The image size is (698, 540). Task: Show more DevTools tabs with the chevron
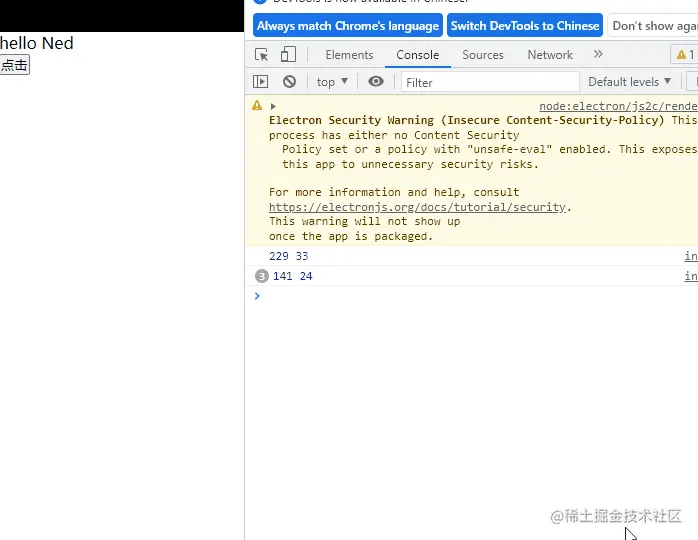[598, 54]
